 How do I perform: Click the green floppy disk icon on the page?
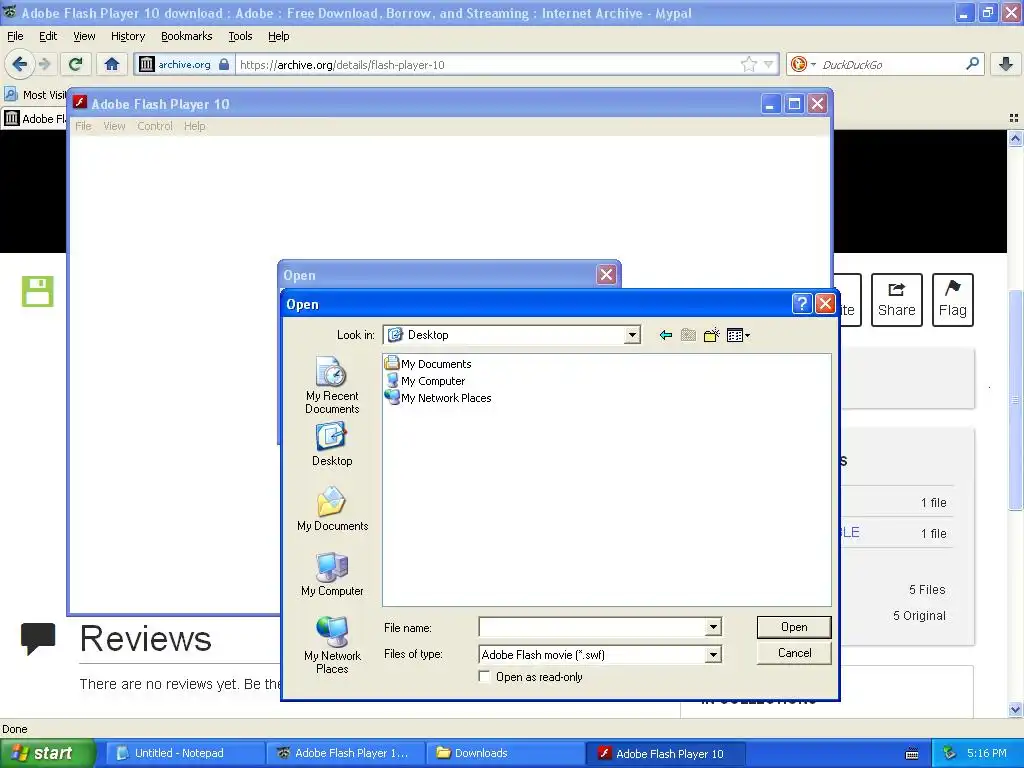(x=37, y=291)
